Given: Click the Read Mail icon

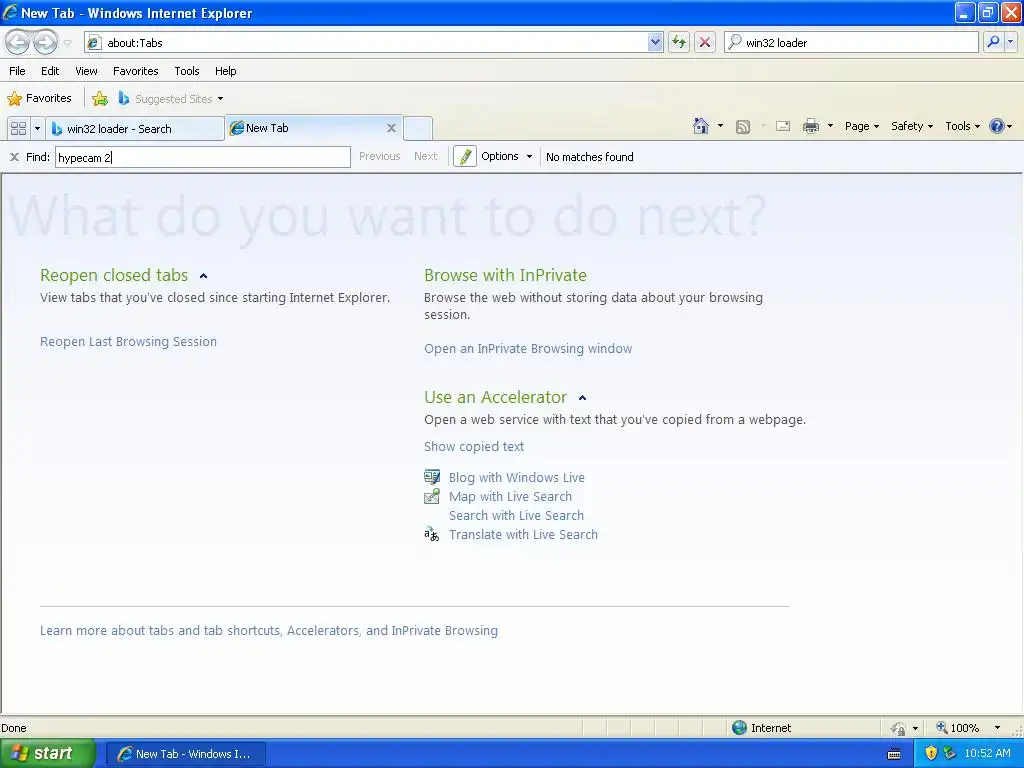Looking at the screenshot, I should 783,126.
